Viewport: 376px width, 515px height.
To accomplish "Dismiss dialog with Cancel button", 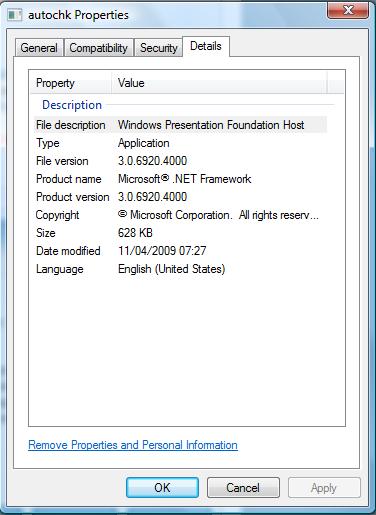I will tap(243, 488).
